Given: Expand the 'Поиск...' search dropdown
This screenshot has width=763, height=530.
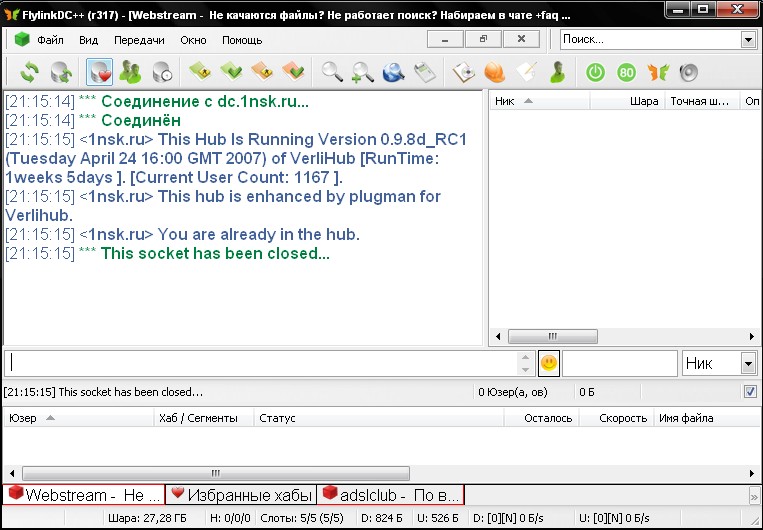Looking at the screenshot, I should [x=748, y=39].
